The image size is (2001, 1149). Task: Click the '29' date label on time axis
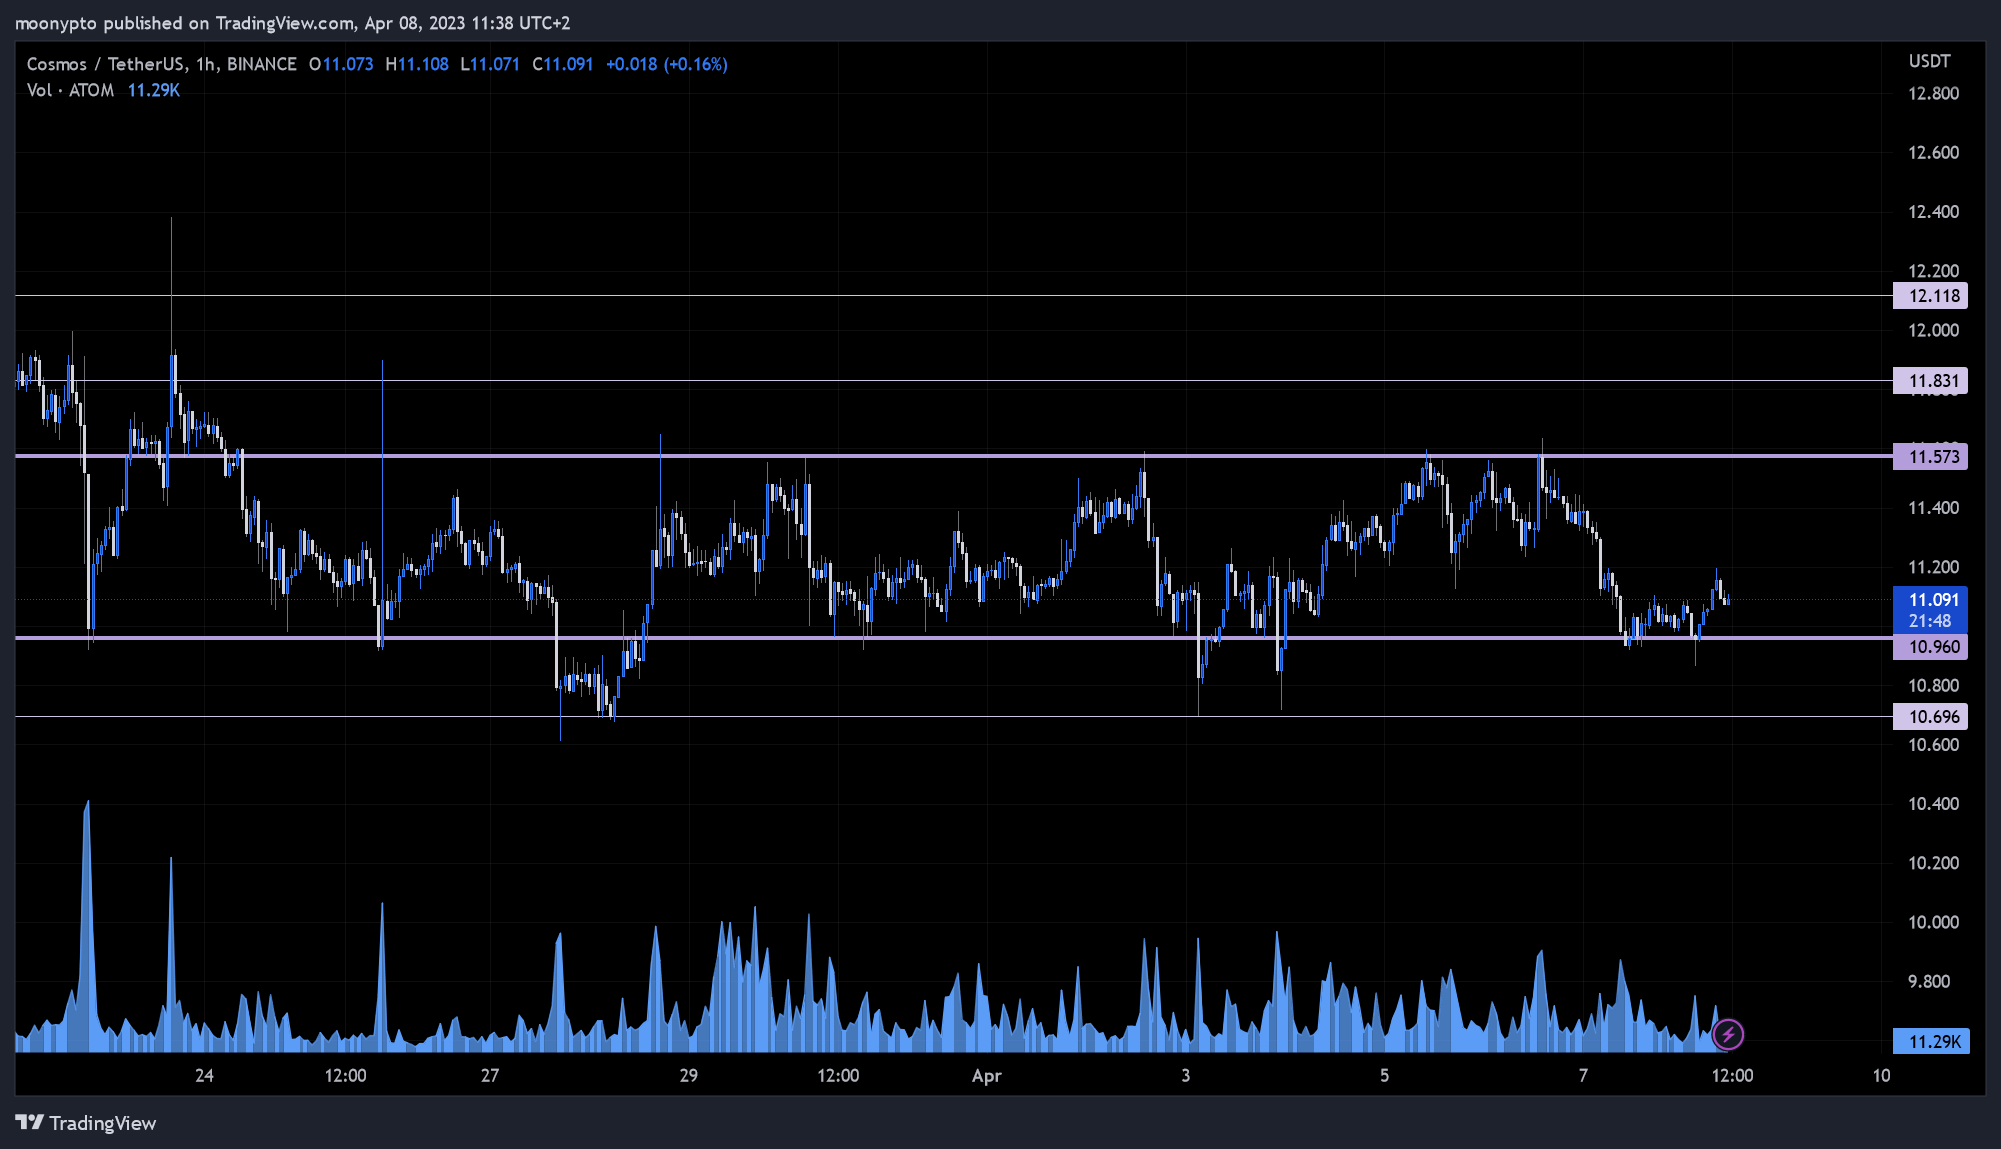point(688,1076)
